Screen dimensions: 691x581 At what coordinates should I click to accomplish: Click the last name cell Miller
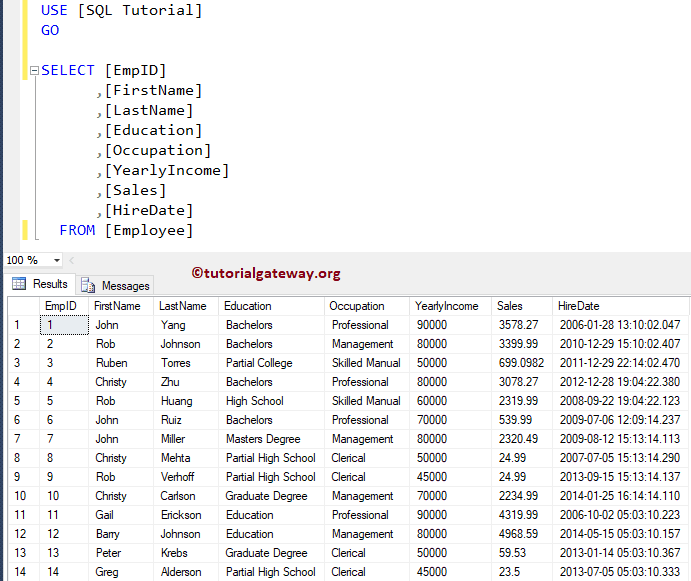tap(186, 439)
